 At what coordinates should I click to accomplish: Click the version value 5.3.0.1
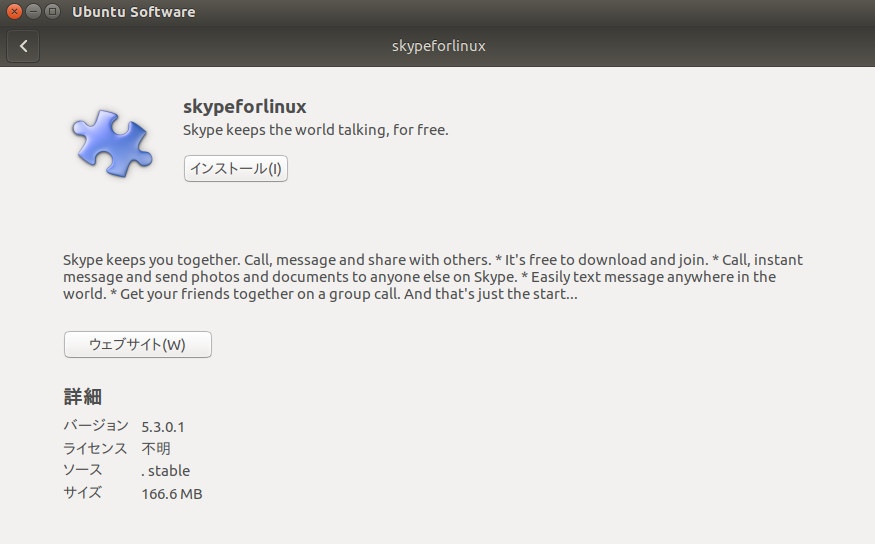(x=162, y=427)
